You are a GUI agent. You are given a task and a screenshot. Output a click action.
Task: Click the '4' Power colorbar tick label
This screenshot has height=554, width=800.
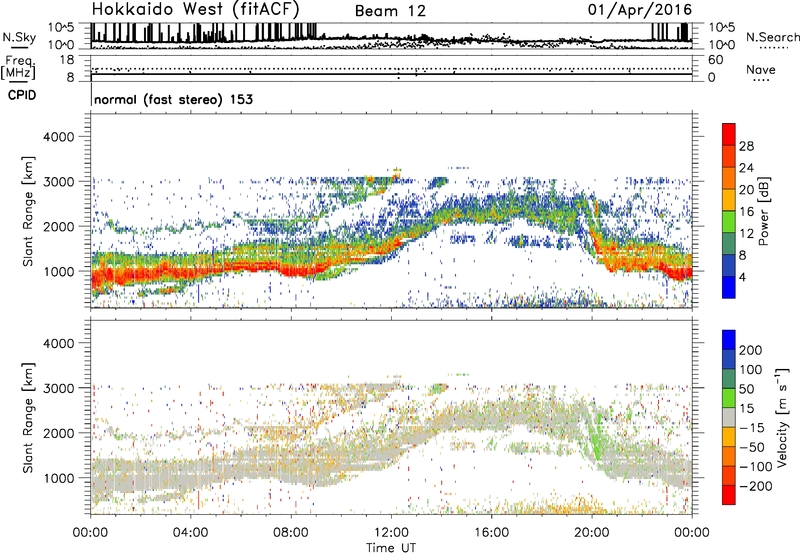pos(742,277)
